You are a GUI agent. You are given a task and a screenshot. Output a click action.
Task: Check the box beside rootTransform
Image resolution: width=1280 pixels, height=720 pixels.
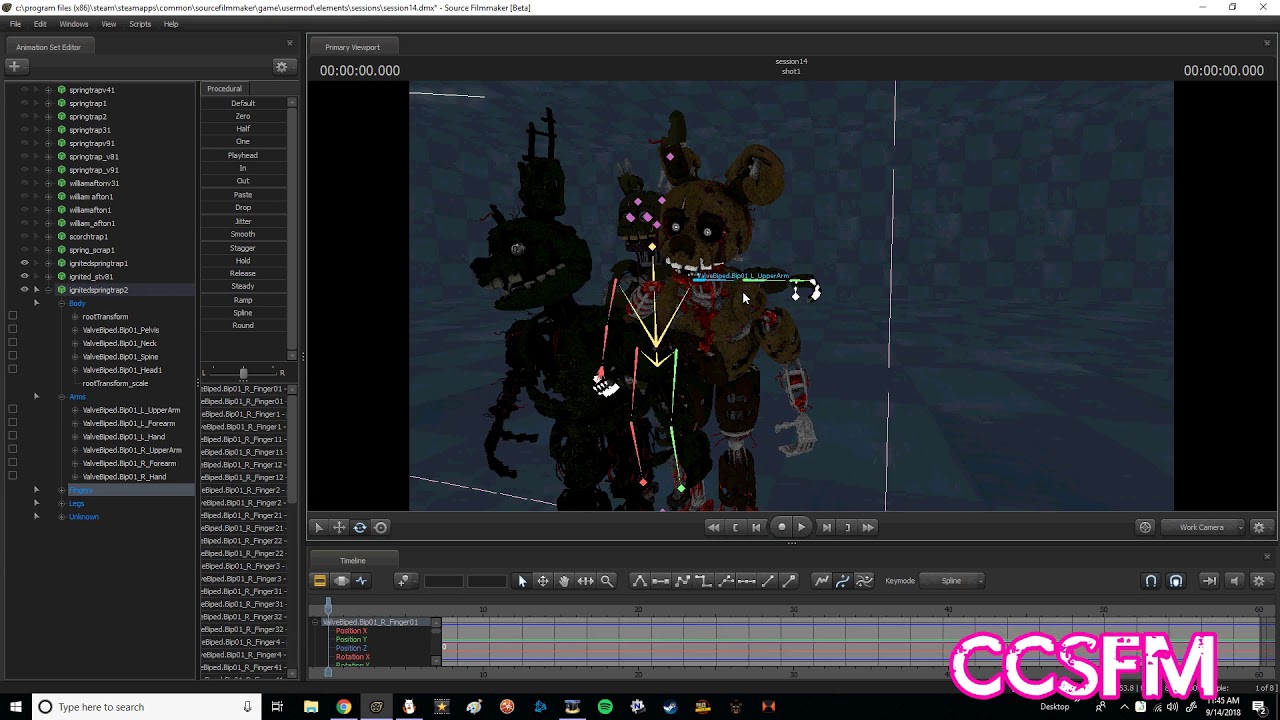(x=12, y=316)
